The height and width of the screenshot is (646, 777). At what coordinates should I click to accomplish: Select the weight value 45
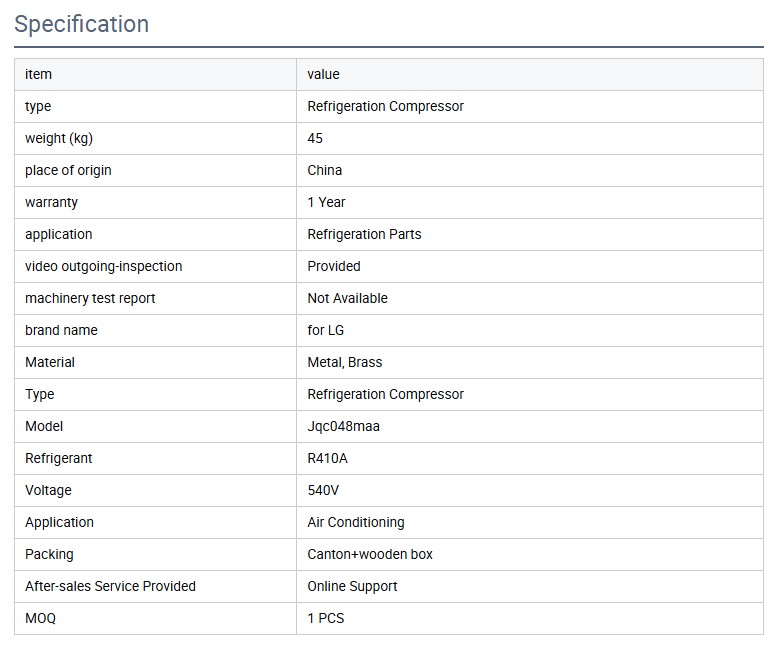pos(315,138)
